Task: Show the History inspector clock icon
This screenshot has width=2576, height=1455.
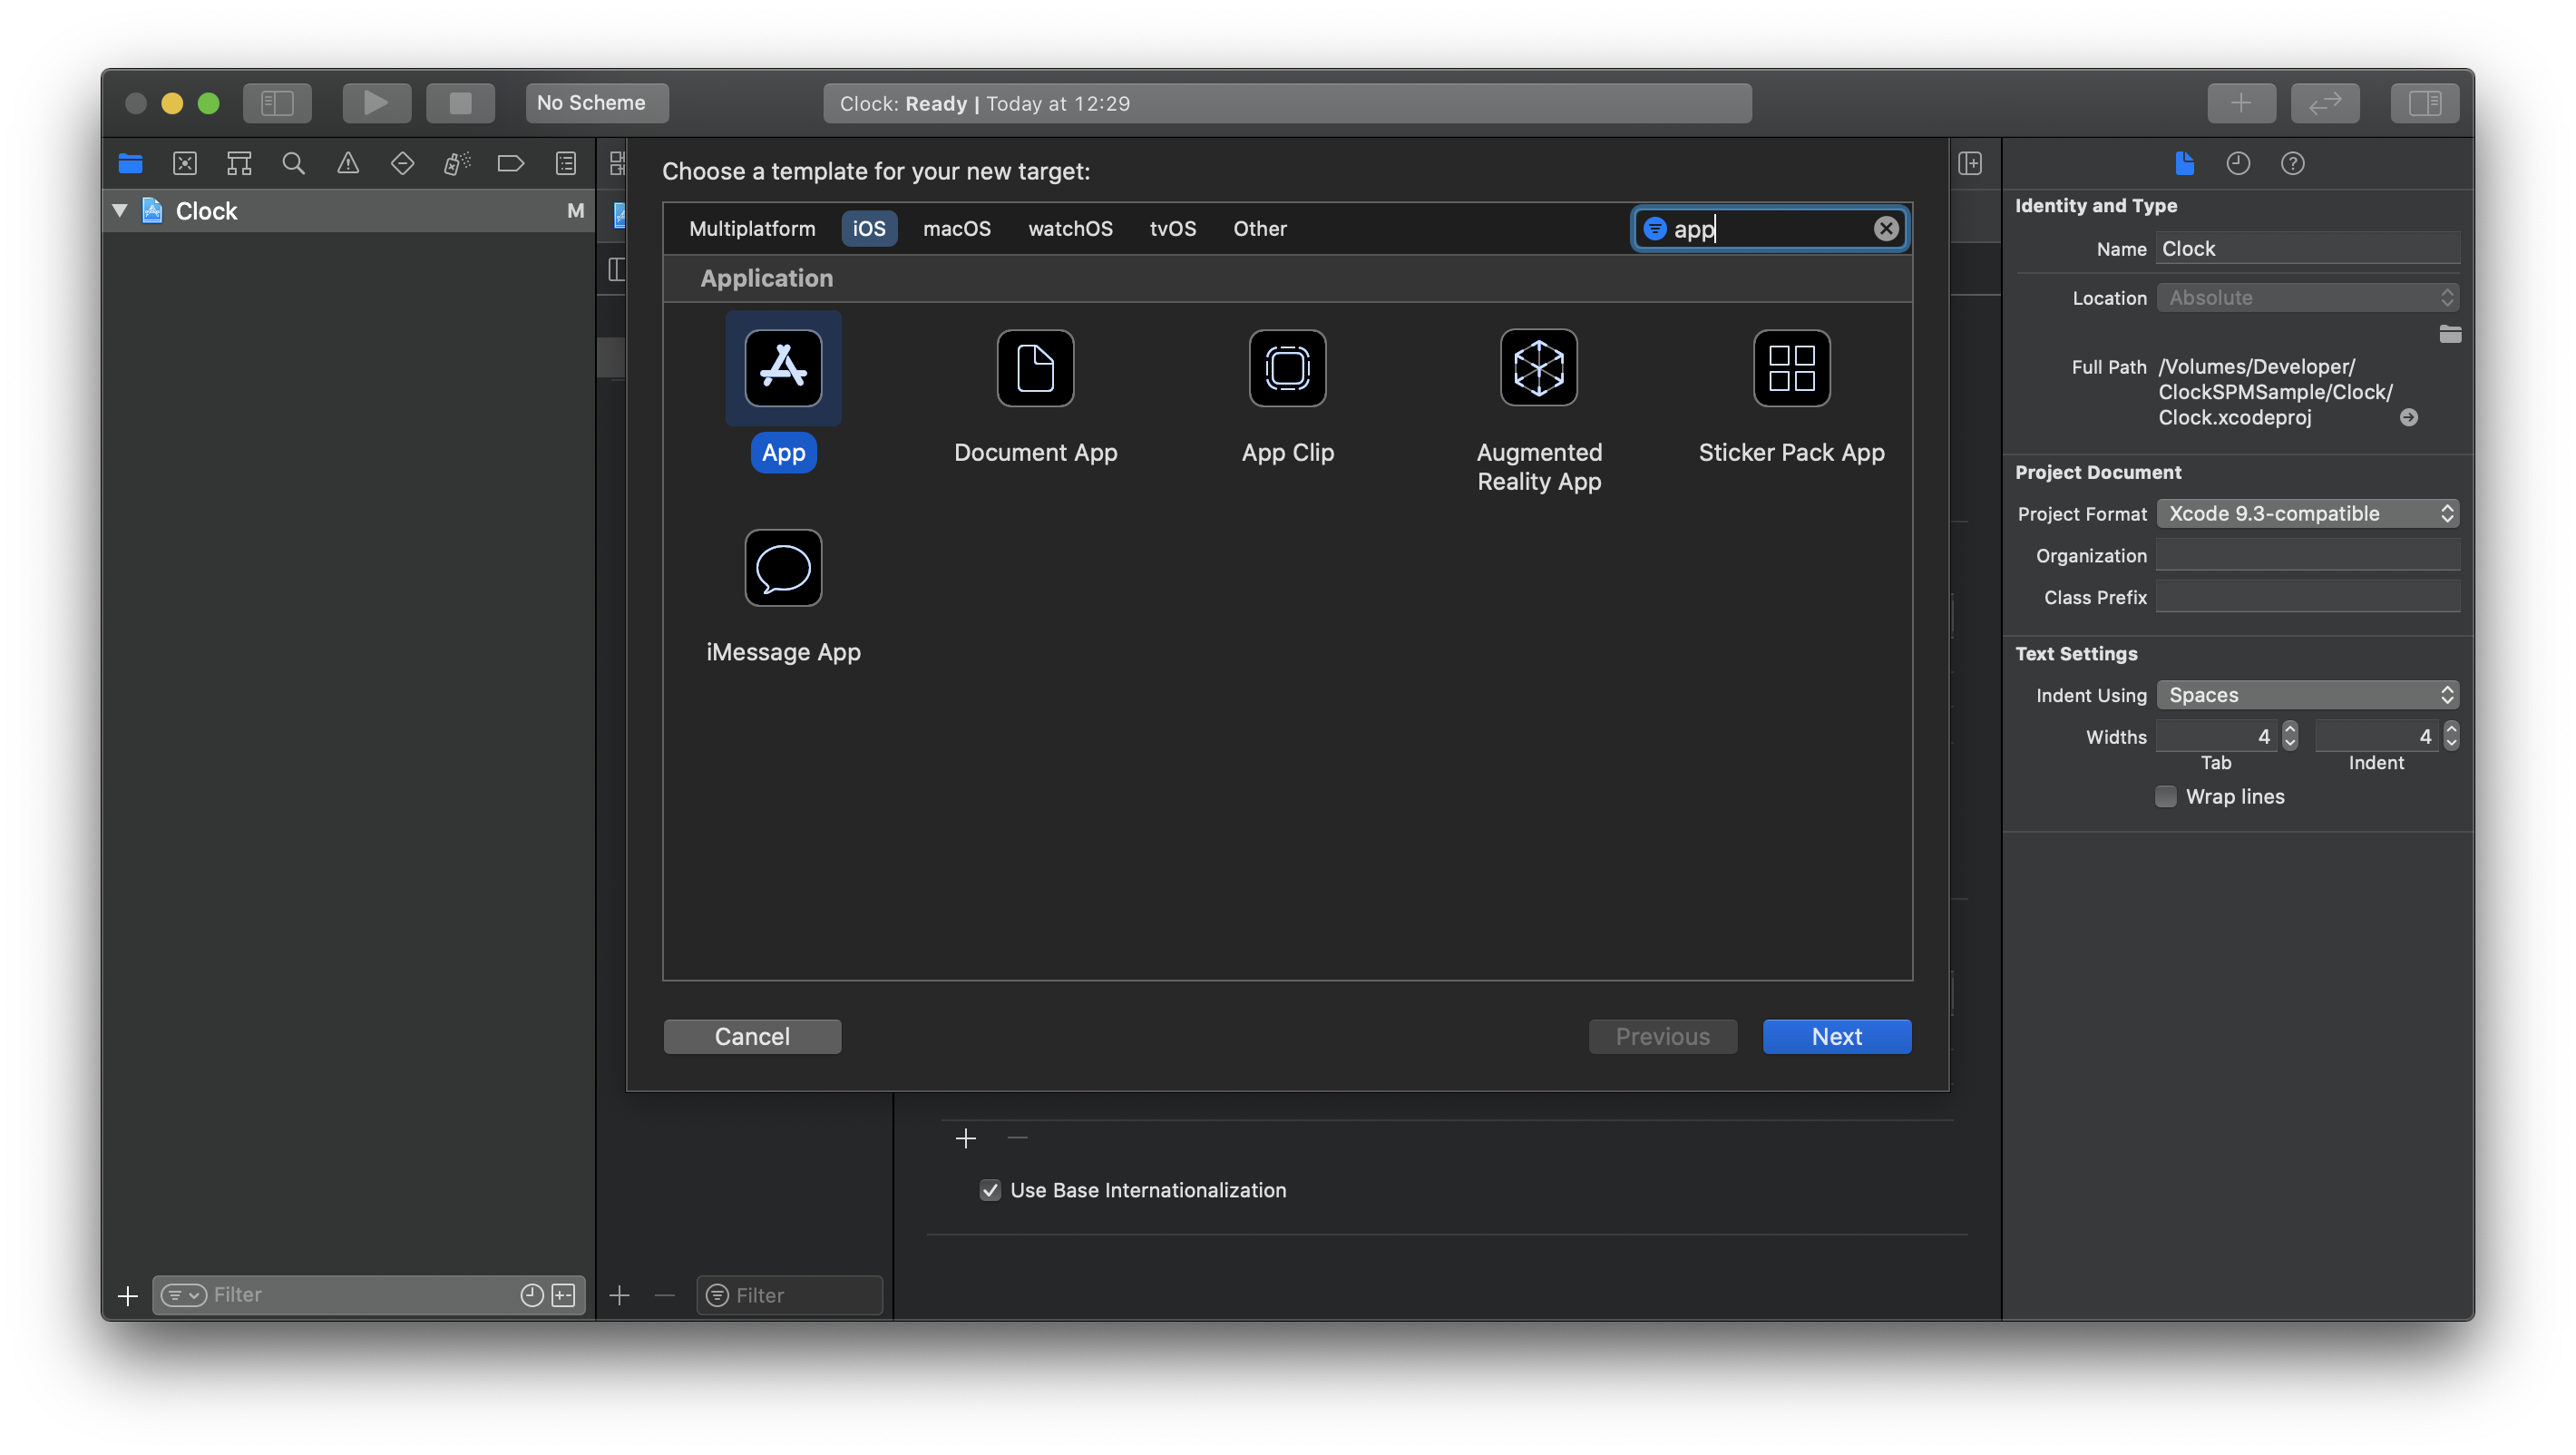Action: click(x=2238, y=163)
